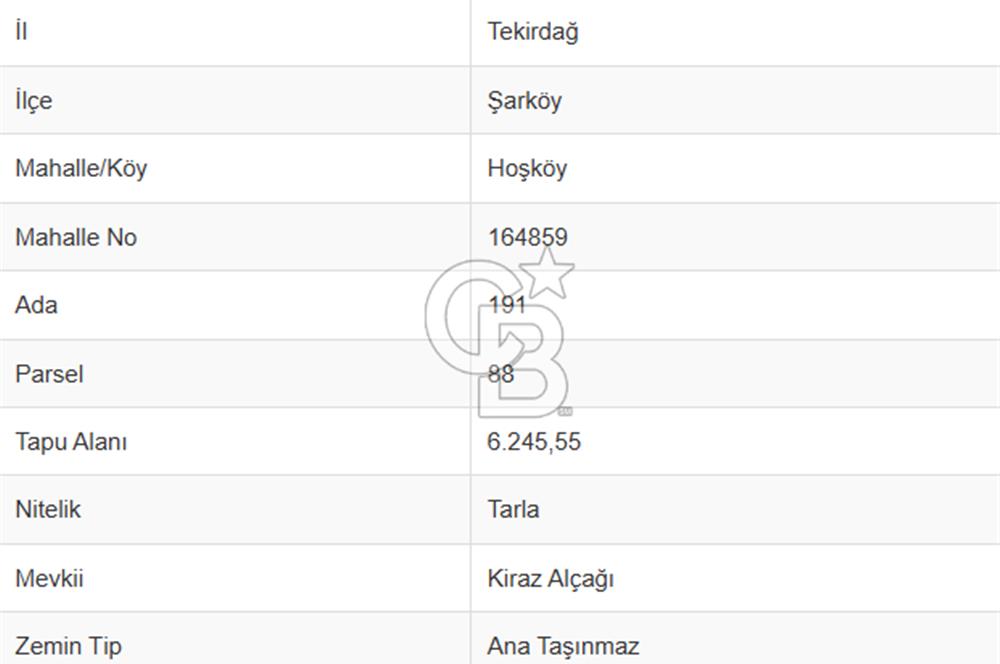Select the 164859 neighborhood number

pyautogui.click(x=527, y=237)
